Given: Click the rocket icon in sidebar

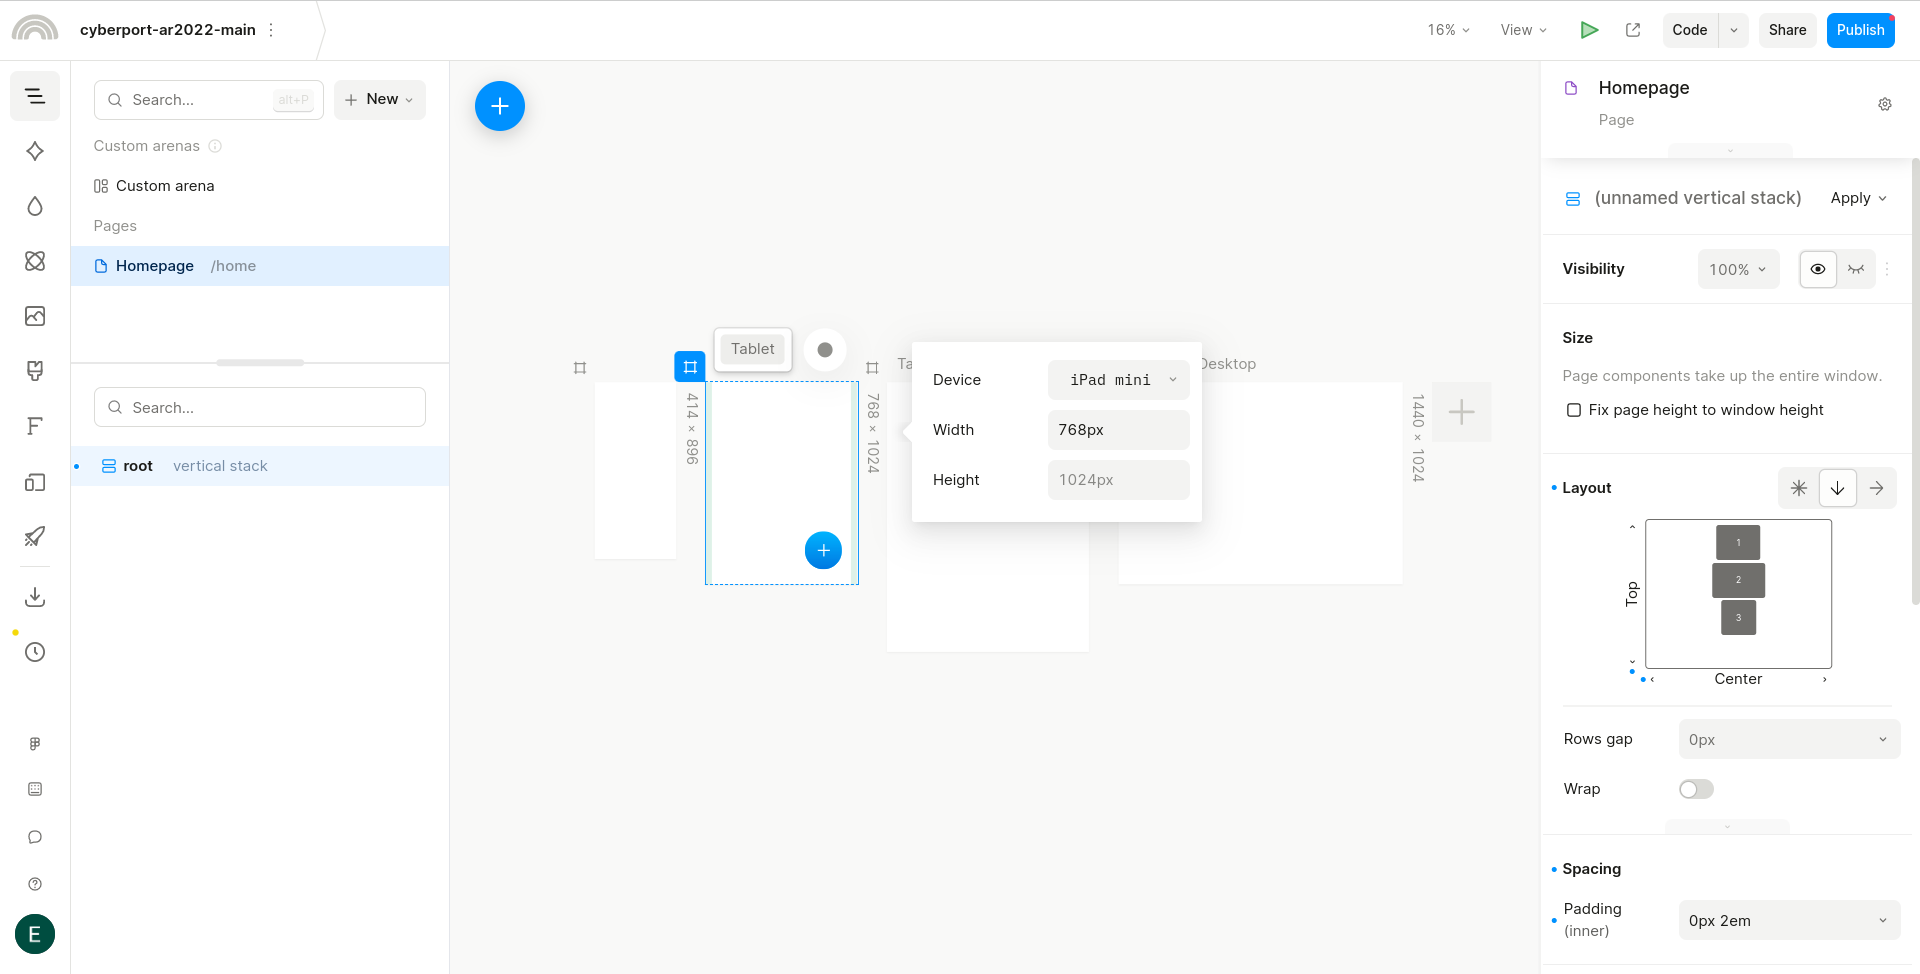Looking at the screenshot, I should tap(35, 537).
